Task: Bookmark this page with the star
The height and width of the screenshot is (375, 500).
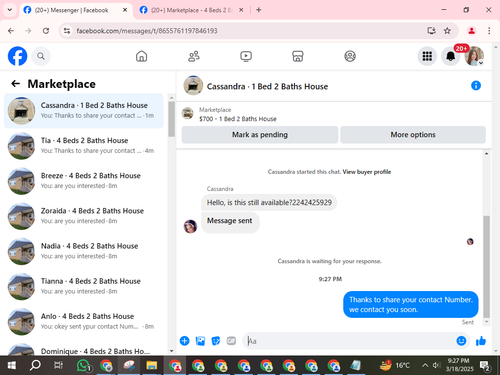Action: [x=447, y=31]
